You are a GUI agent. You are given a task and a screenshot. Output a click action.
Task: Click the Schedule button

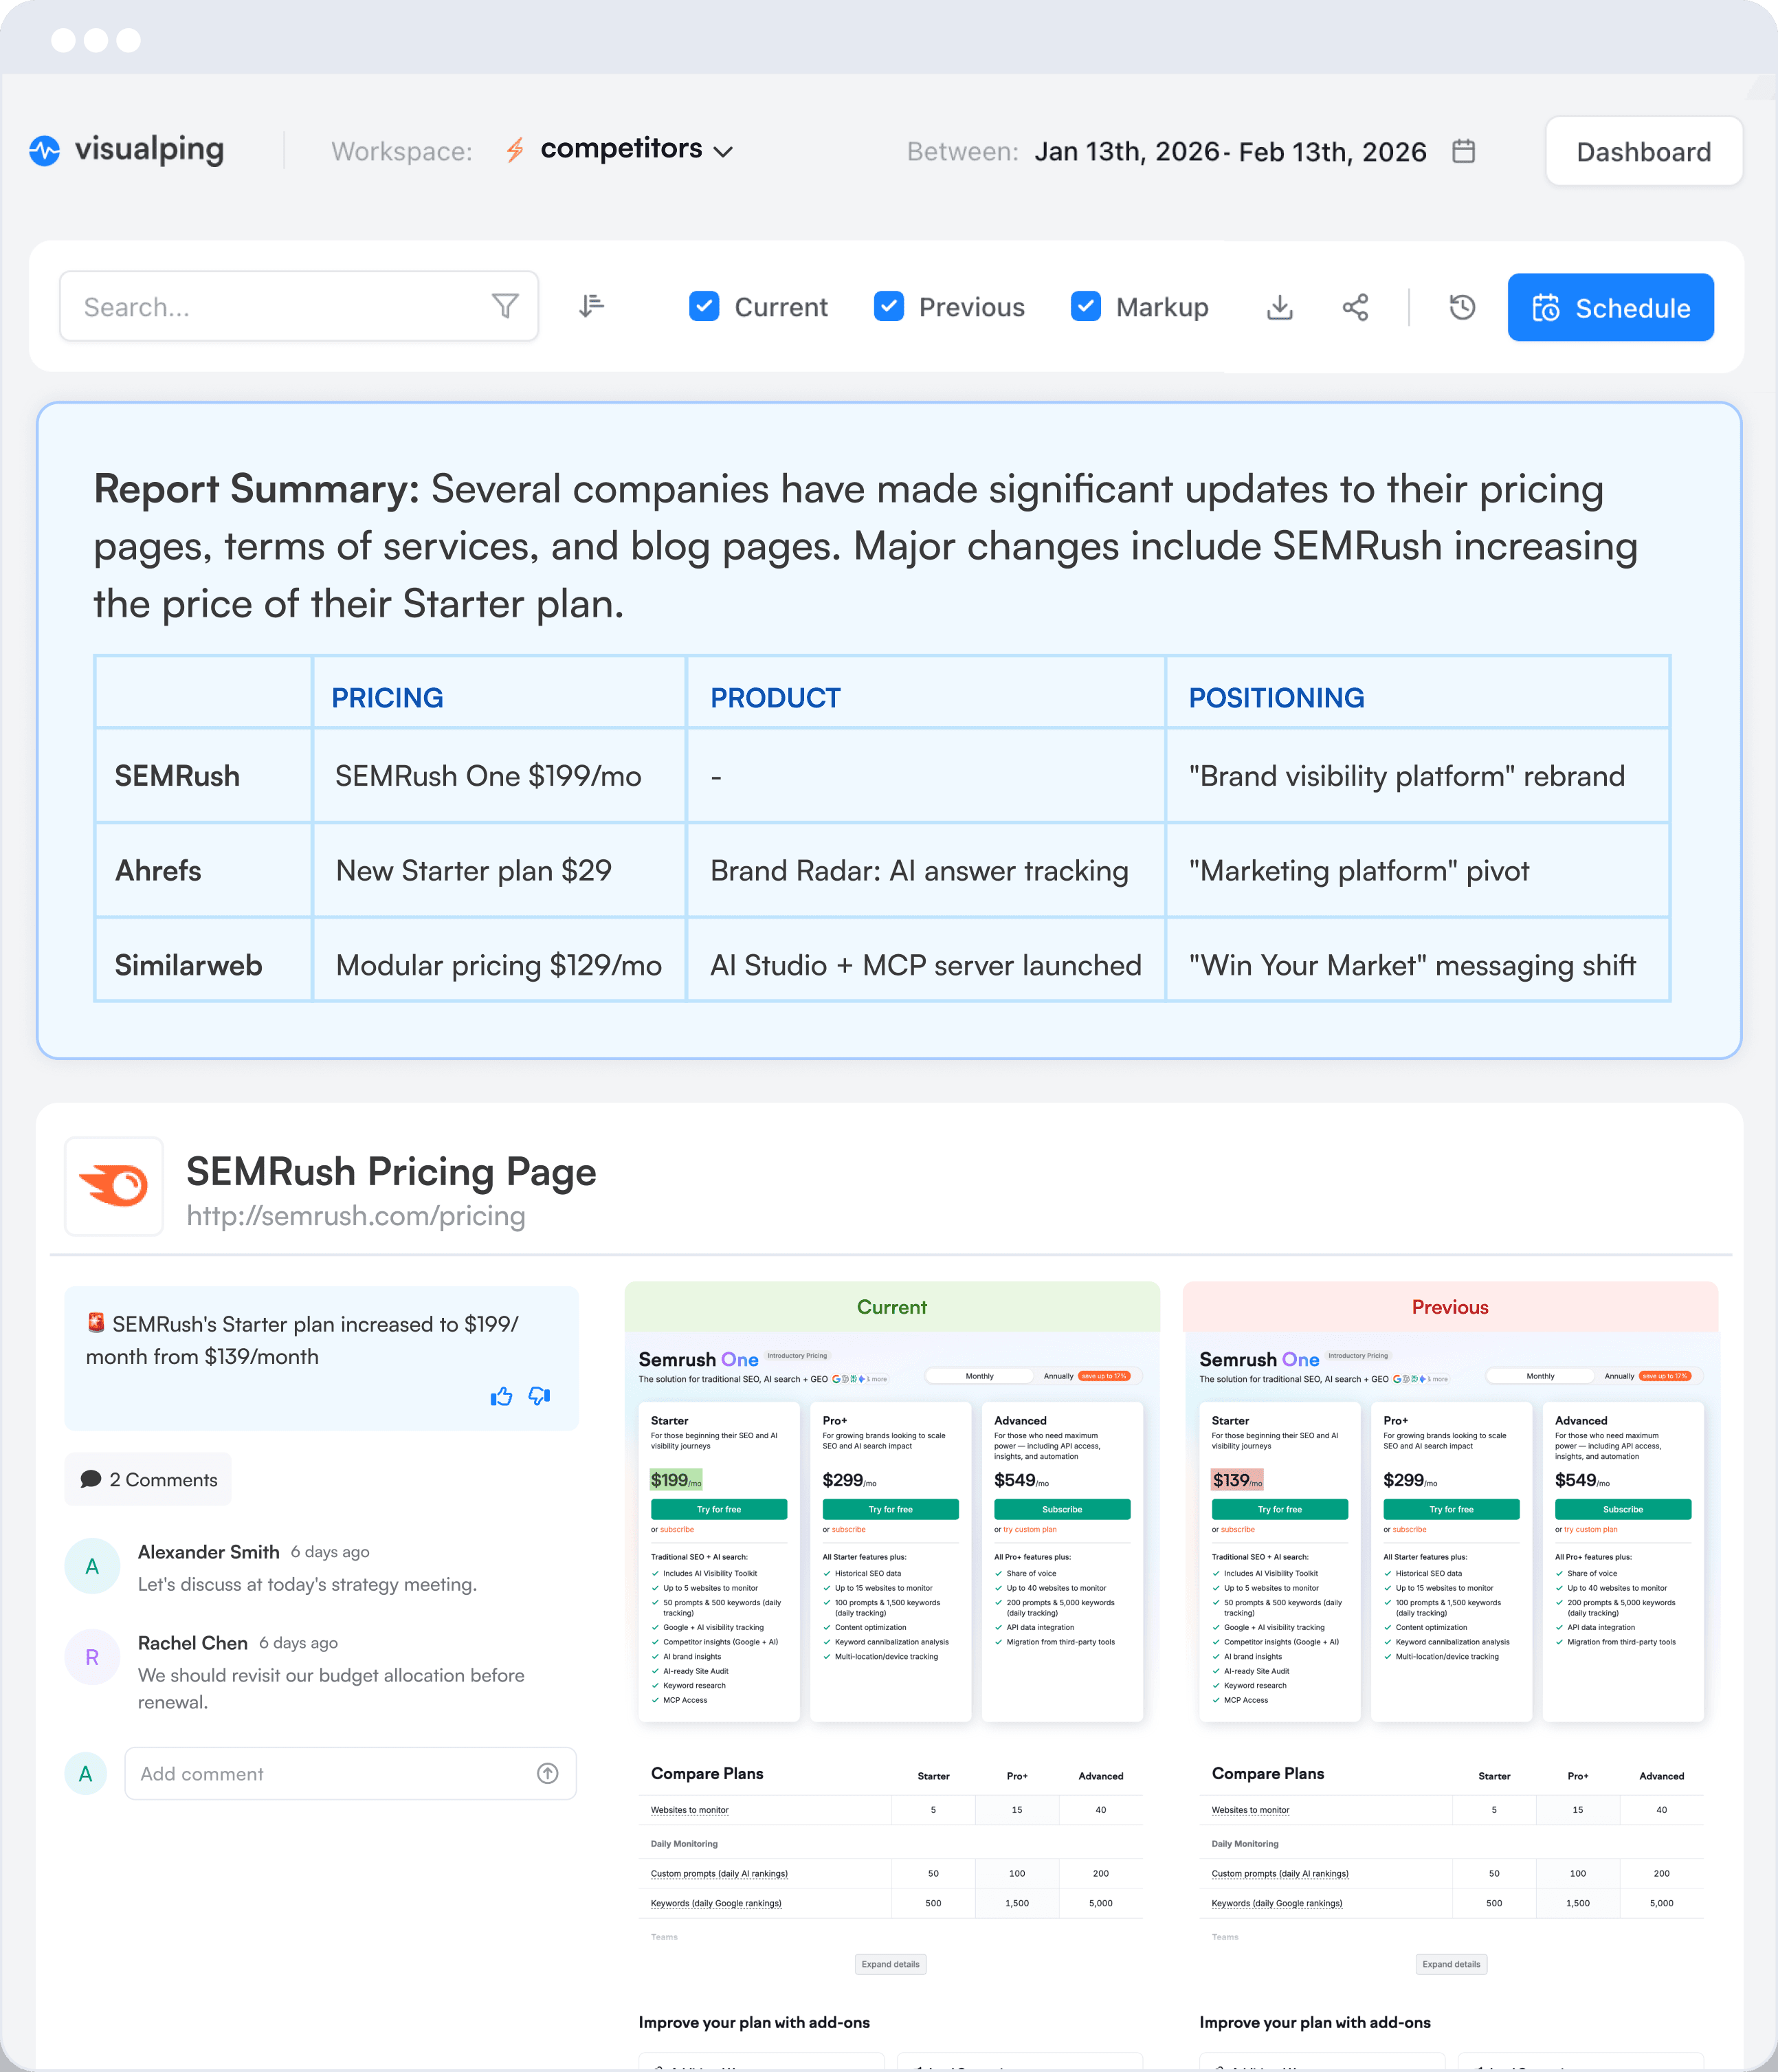click(1610, 307)
